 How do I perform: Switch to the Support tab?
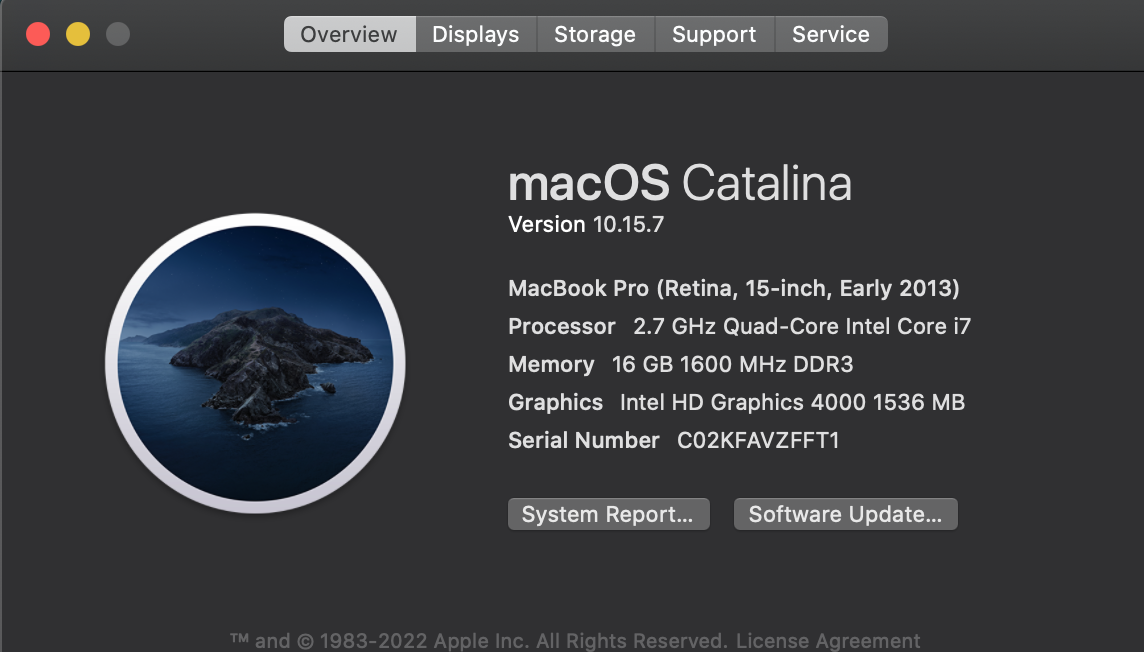pyautogui.click(x=714, y=34)
